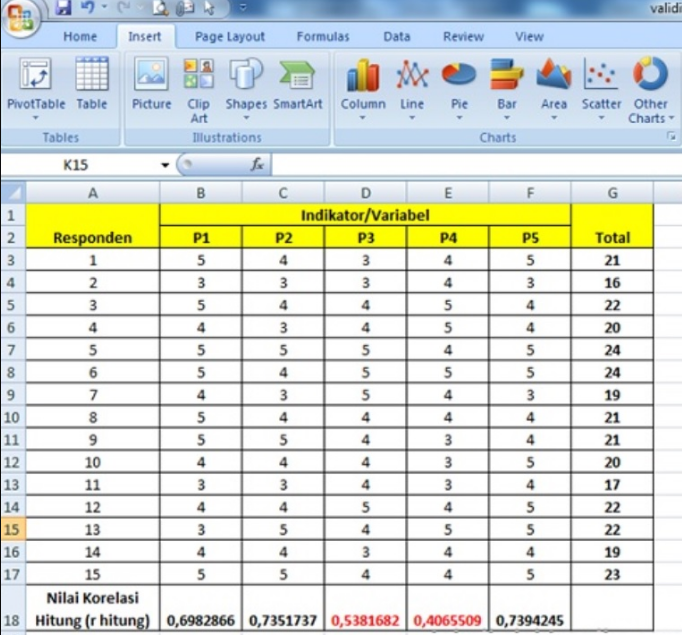
Task: Select row 15 header
Action: coord(12,529)
